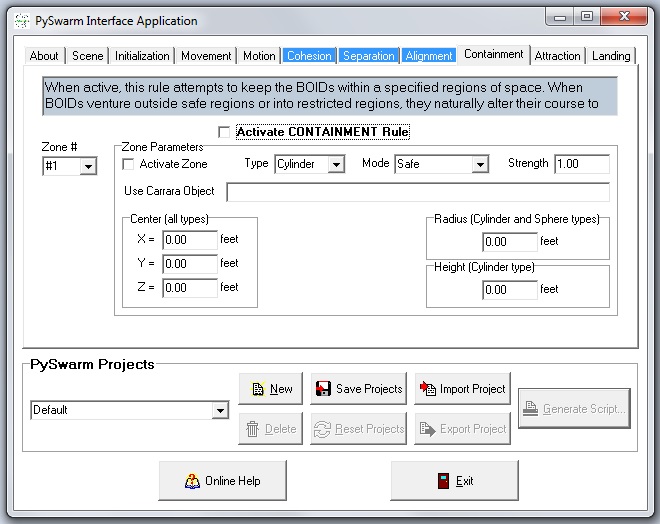
Task: Tick the Activate Zone checkbox
Action: (x=128, y=164)
